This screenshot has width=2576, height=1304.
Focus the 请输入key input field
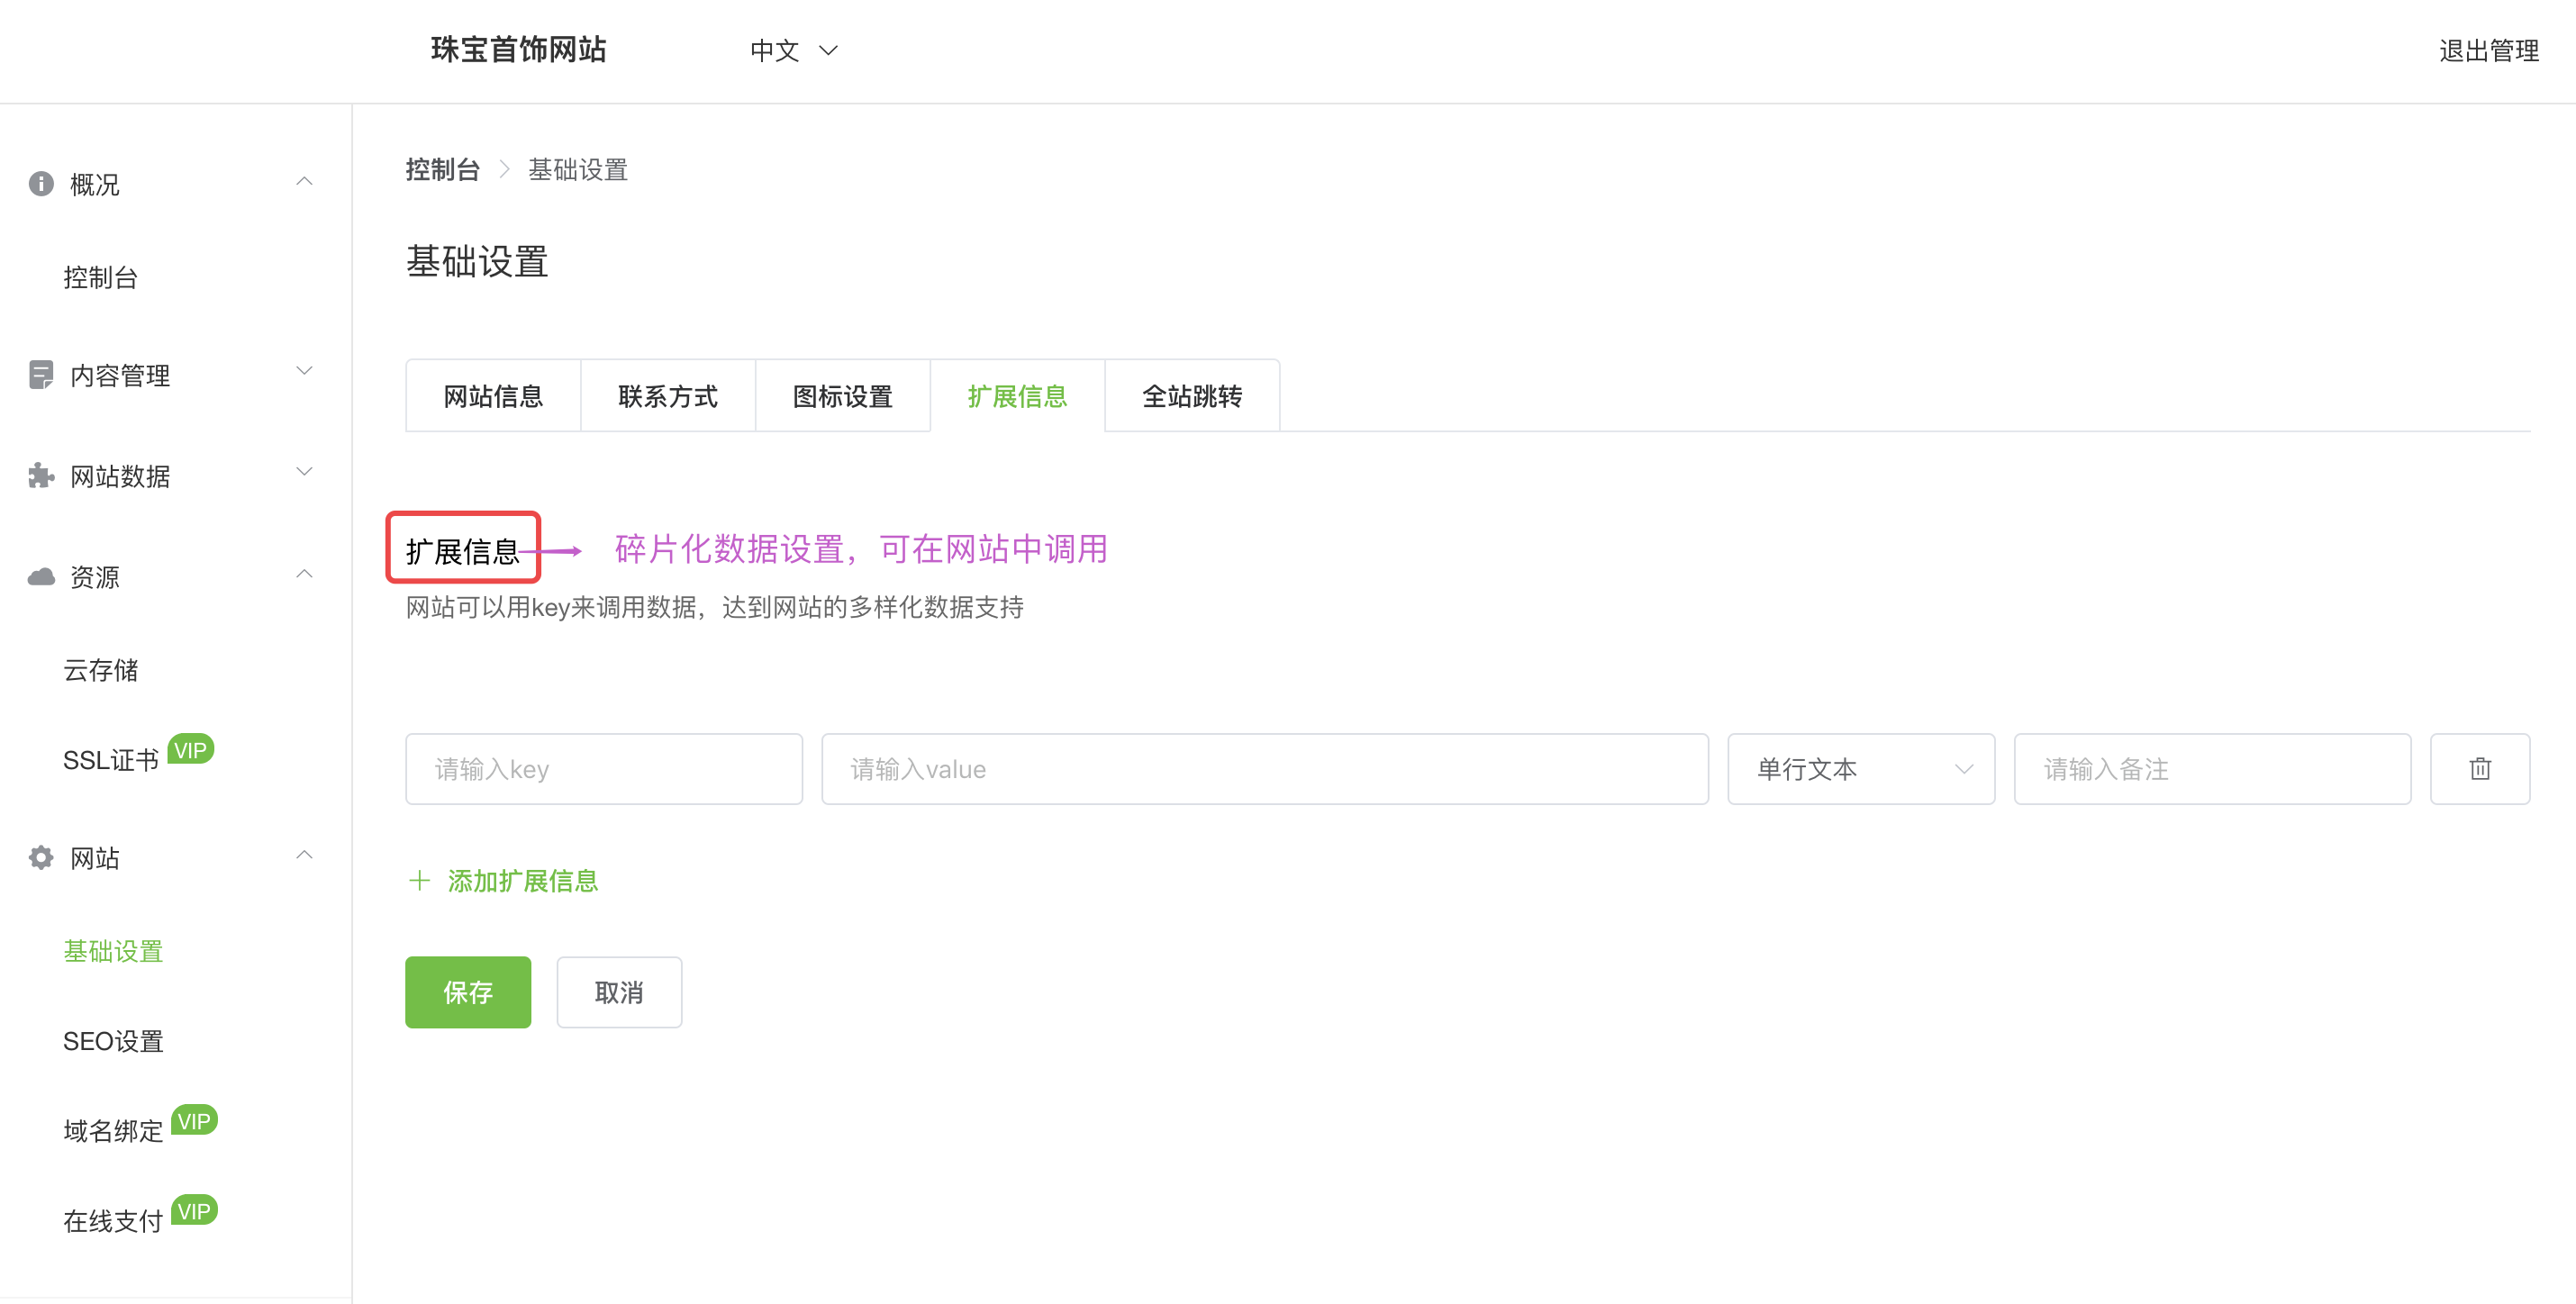click(x=604, y=769)
